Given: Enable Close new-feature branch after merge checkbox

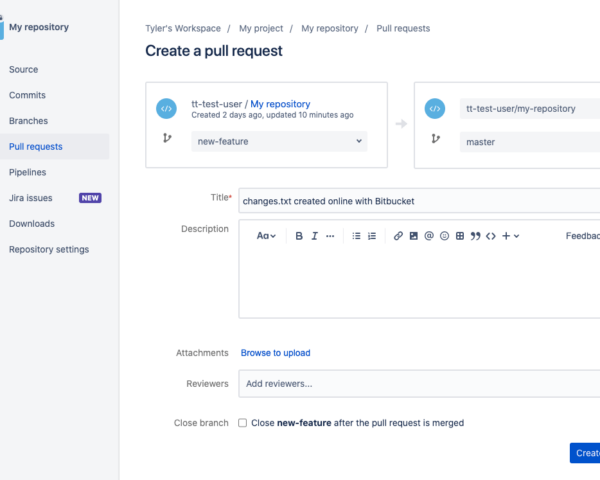Looking at the screenshot, I should (242, 423).
